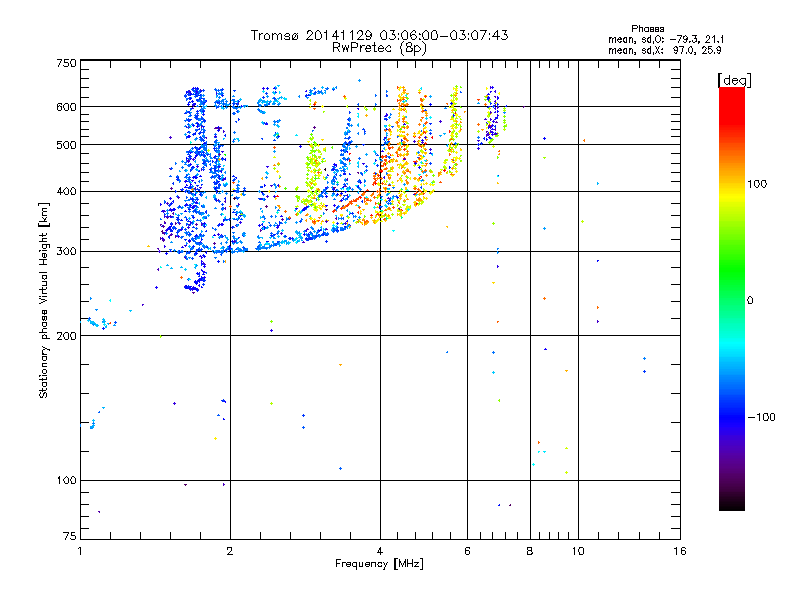Click the 'mean, sd,X: 97.0, 25.9' line

tap(664, 50)
